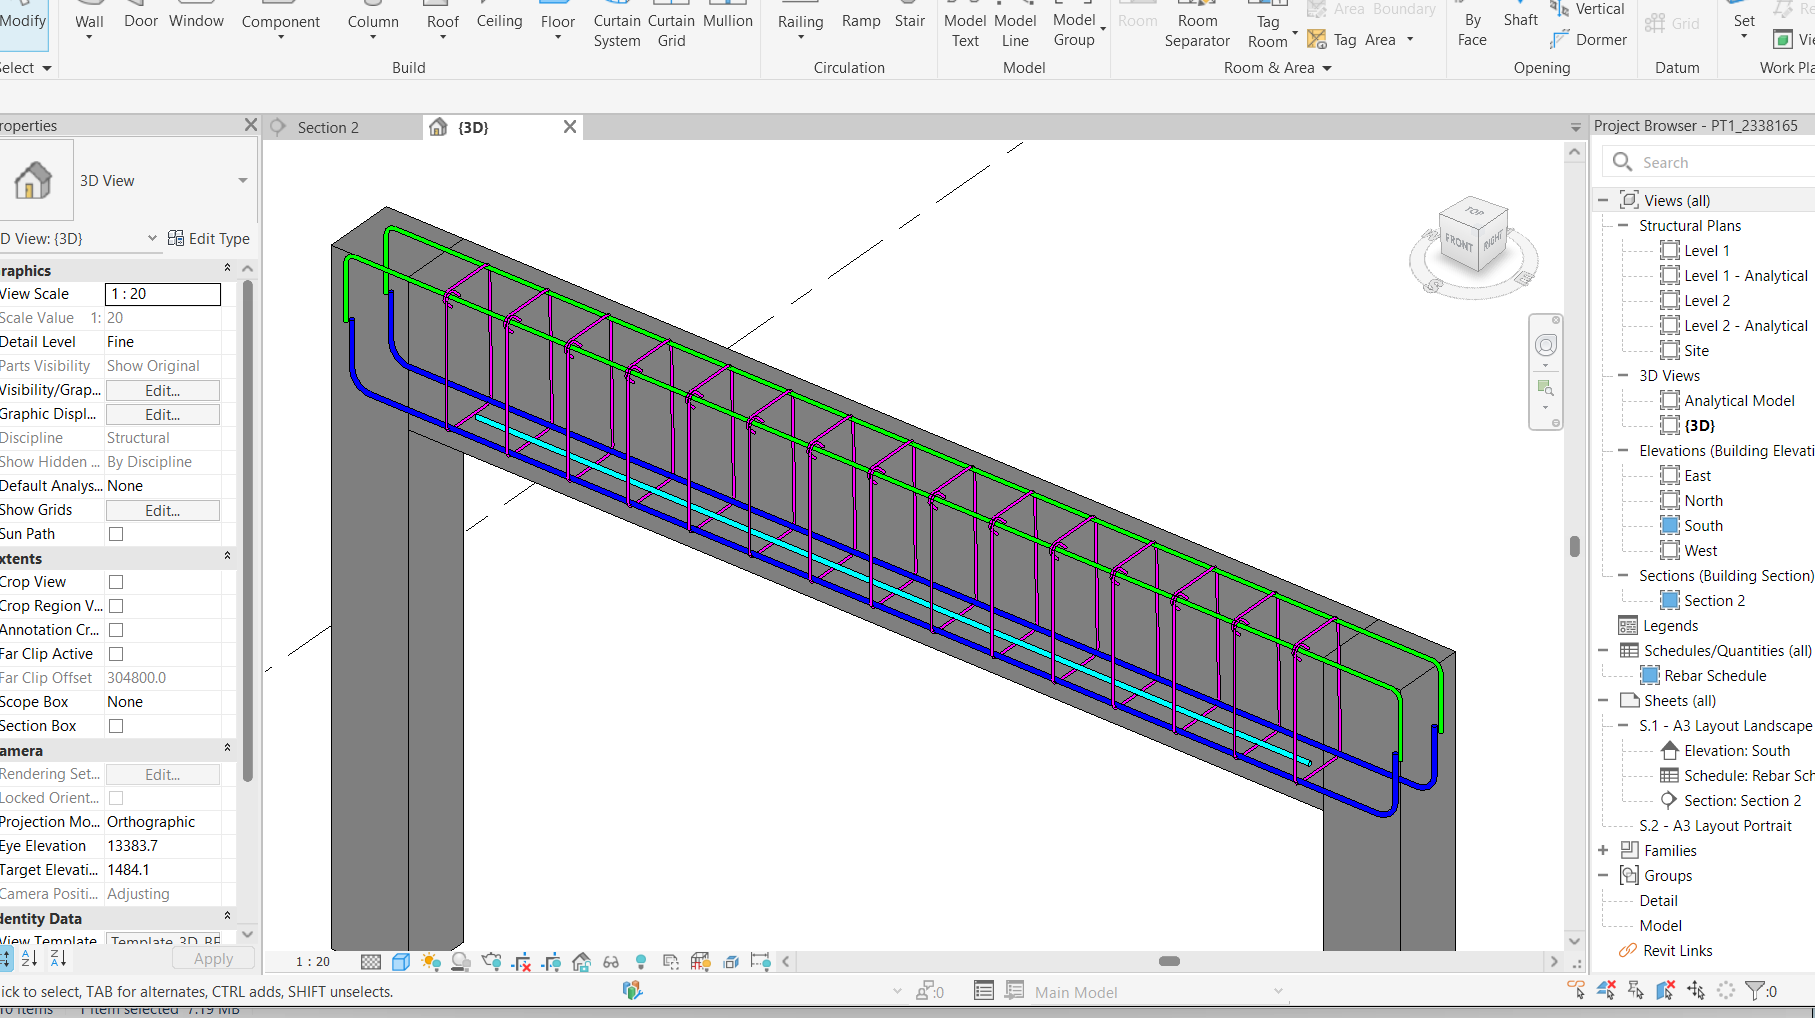Click the Temporary Hide/Isolate glasses icon
This screenshot has width=1815, height=1018.
(x=611, y=962)
